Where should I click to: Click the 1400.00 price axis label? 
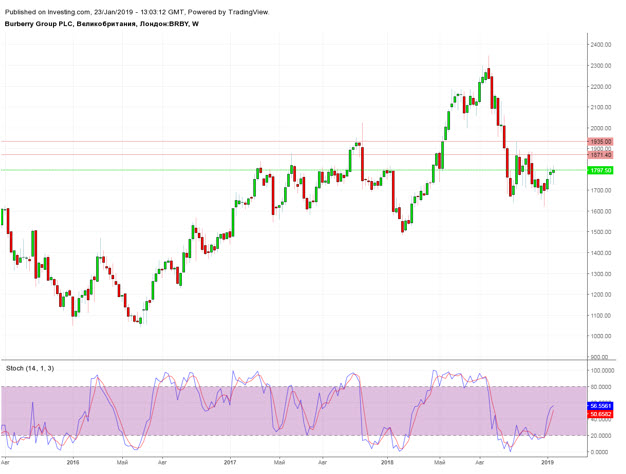tap(600, 253)
